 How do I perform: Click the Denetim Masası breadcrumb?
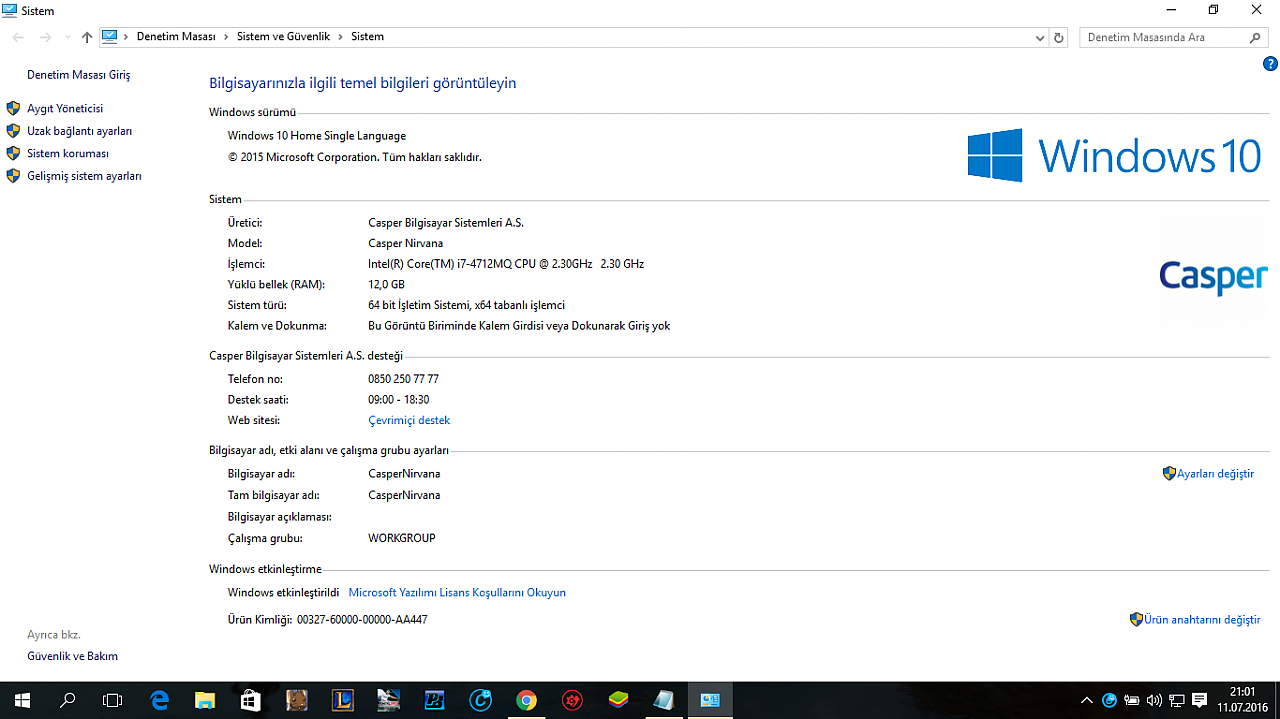(176, 37)
